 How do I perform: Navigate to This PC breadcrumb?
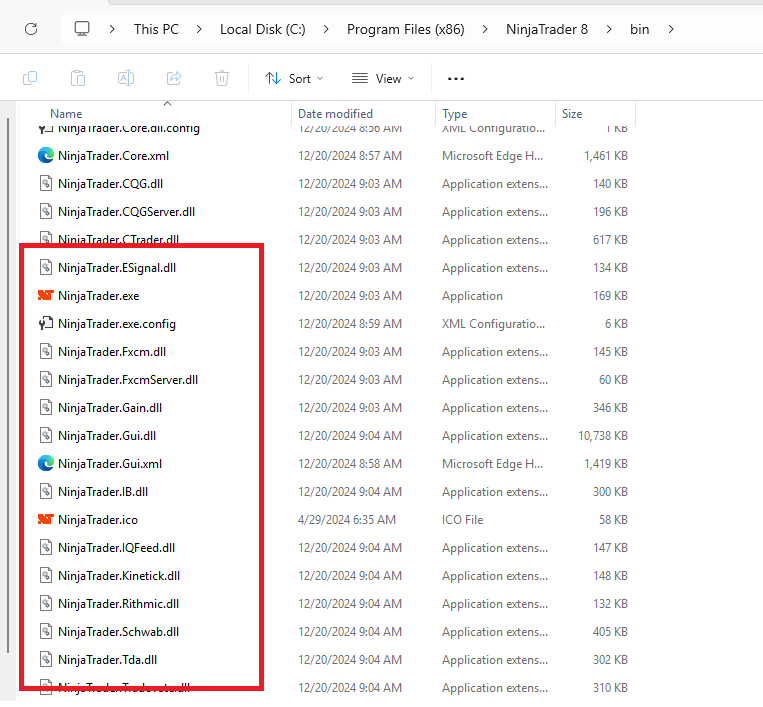[x=156, y=29]
